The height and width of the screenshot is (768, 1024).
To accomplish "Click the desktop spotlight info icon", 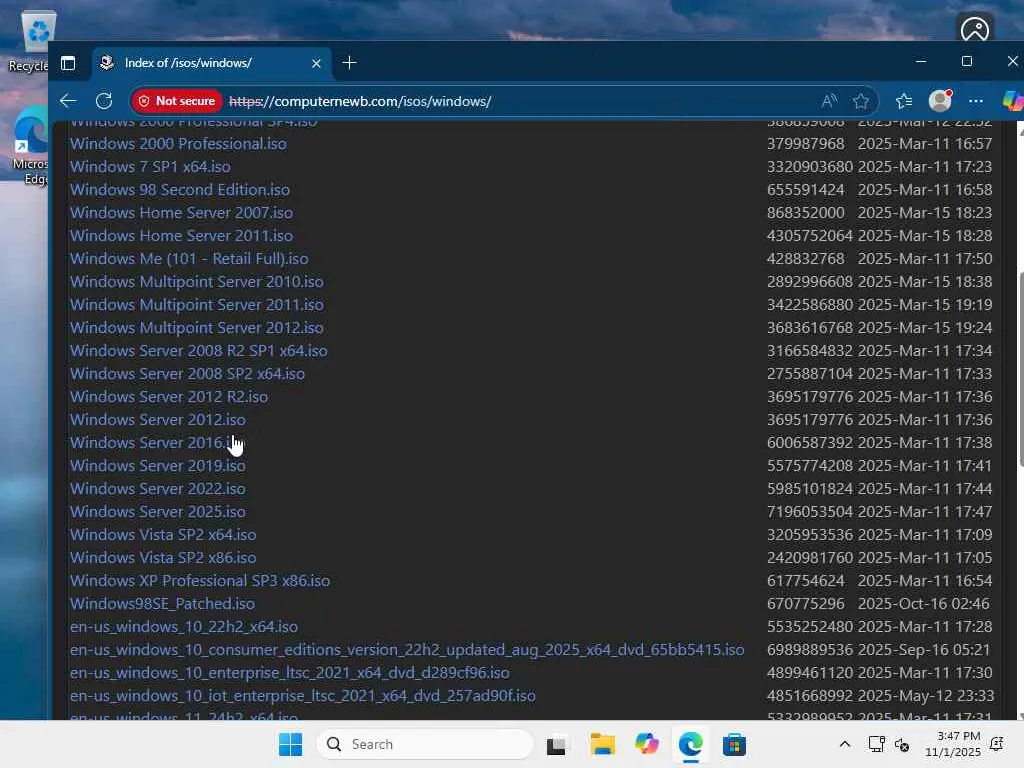I will coord(974,28).
